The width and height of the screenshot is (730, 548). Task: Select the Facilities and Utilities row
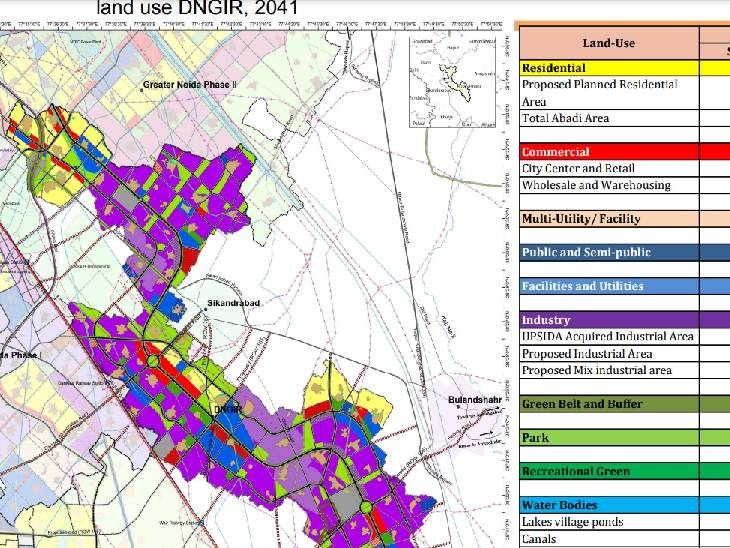[x=608, y=286]
